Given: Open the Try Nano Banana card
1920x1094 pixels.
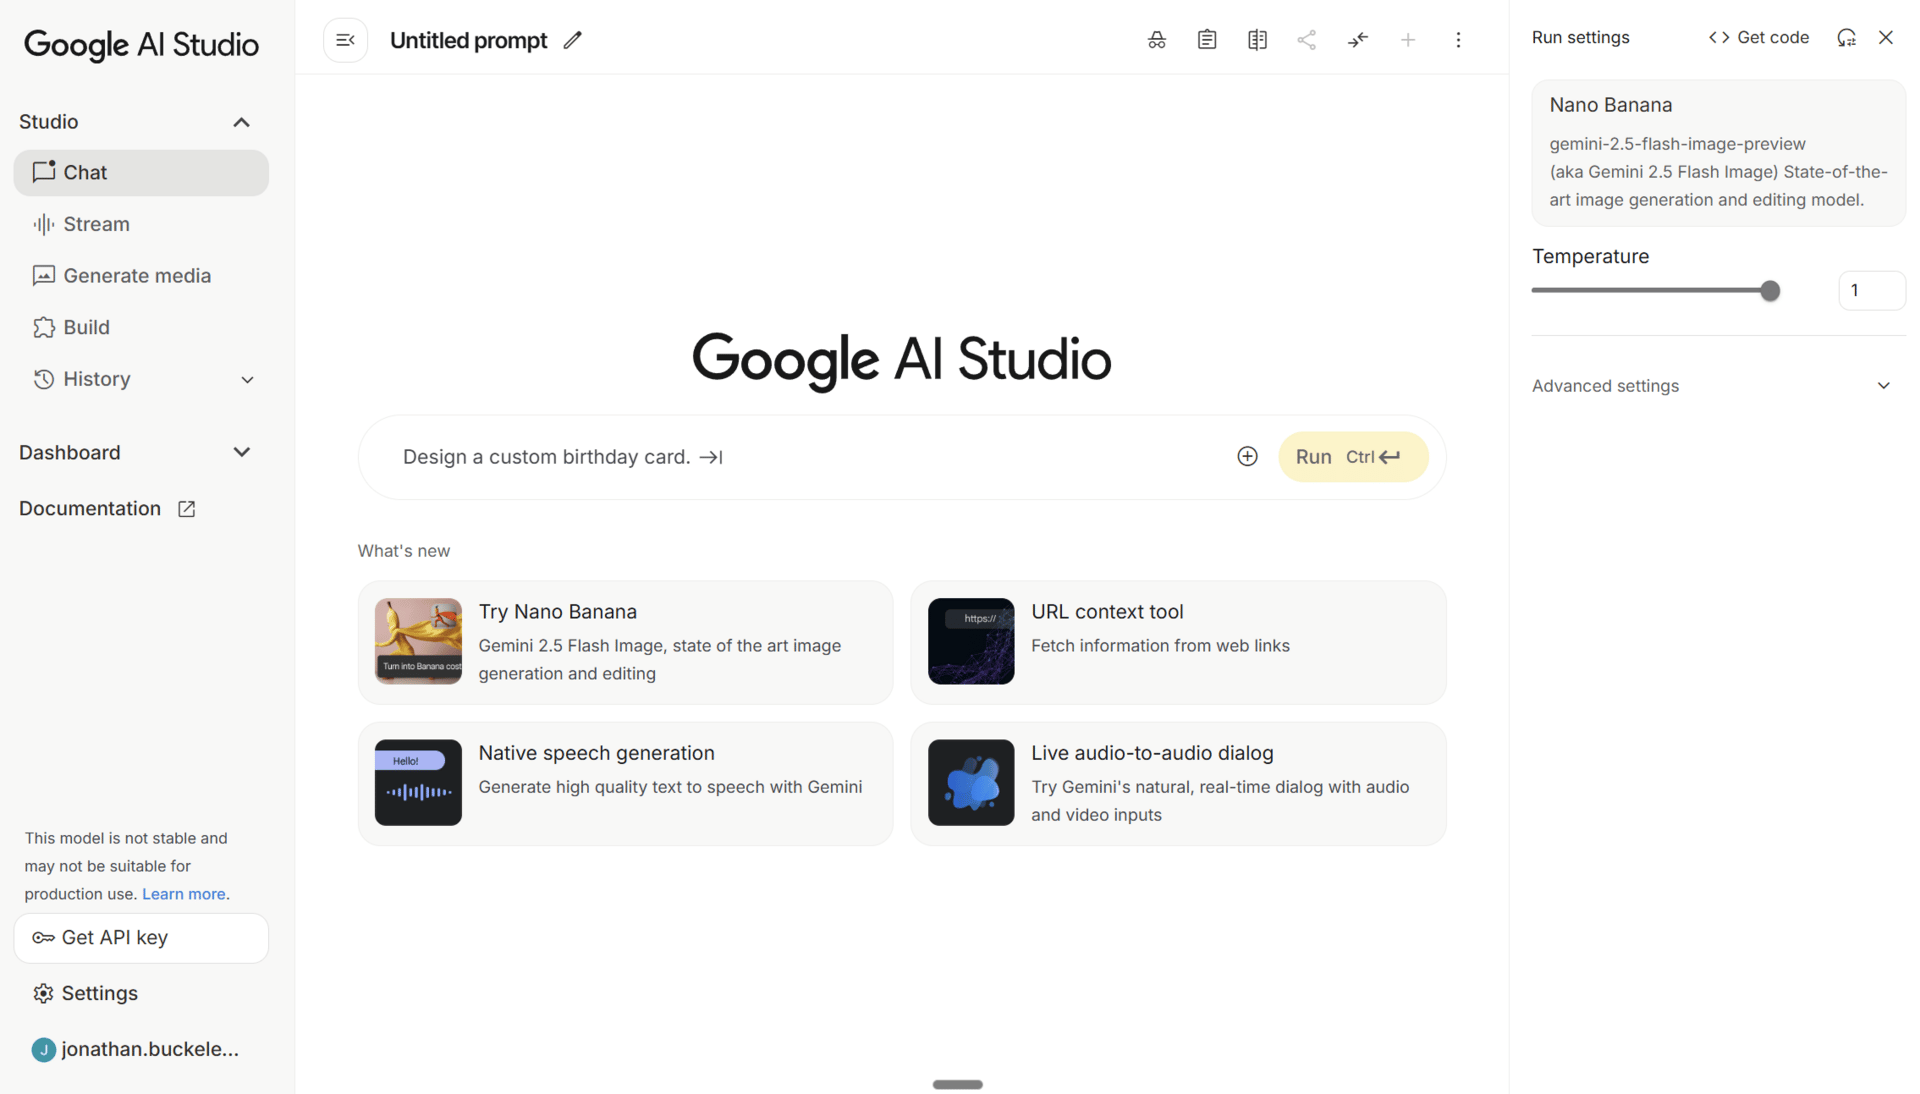Looking at the screenshot, I should (x=625, y=643).
